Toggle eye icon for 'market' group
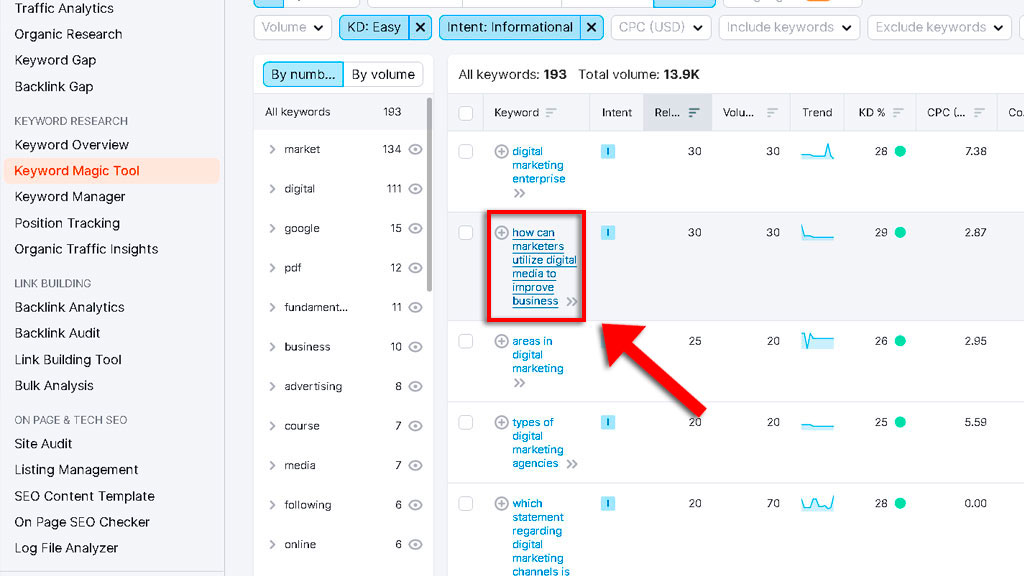This screenshot has width=1024, height=576. [415, 150]
